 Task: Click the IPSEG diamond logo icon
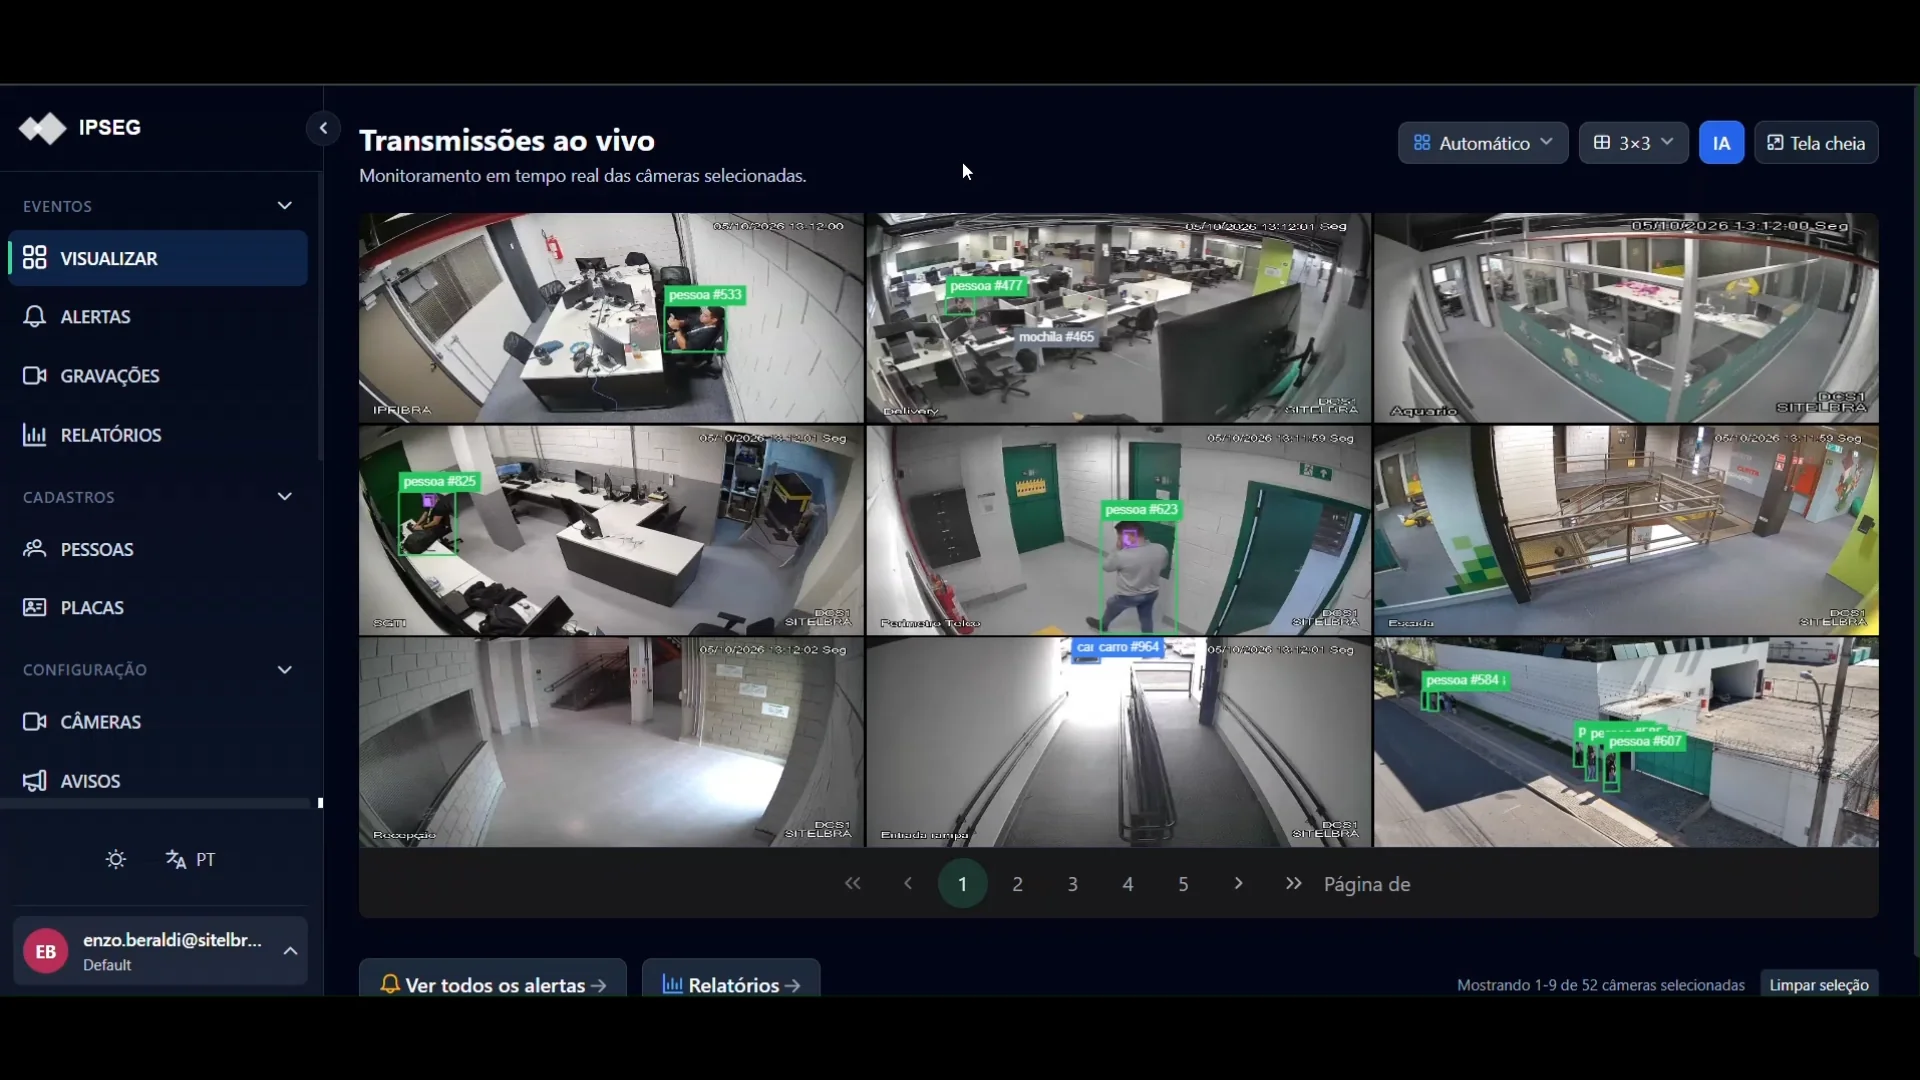(x=42, y=128)
